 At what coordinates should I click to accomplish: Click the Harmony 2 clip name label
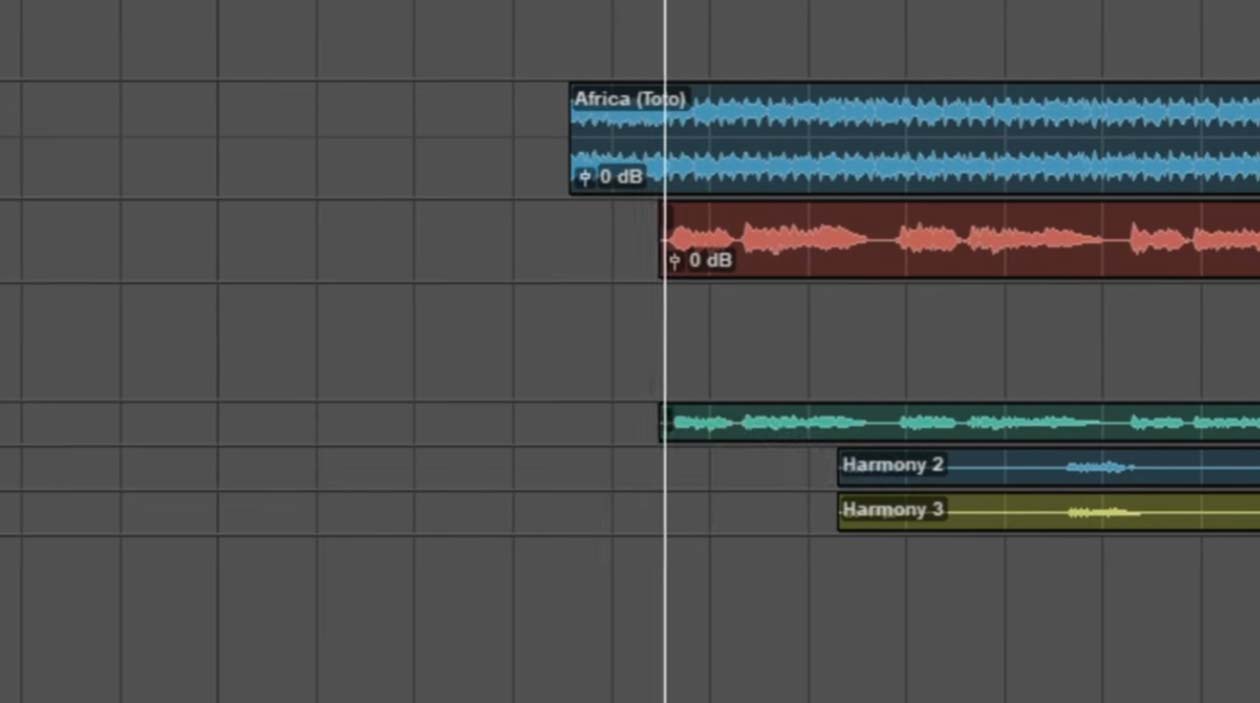point(892,465)
